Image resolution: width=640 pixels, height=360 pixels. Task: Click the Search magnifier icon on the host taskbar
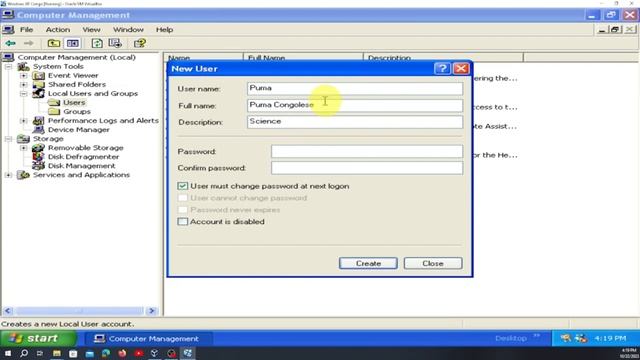(24, 353)
